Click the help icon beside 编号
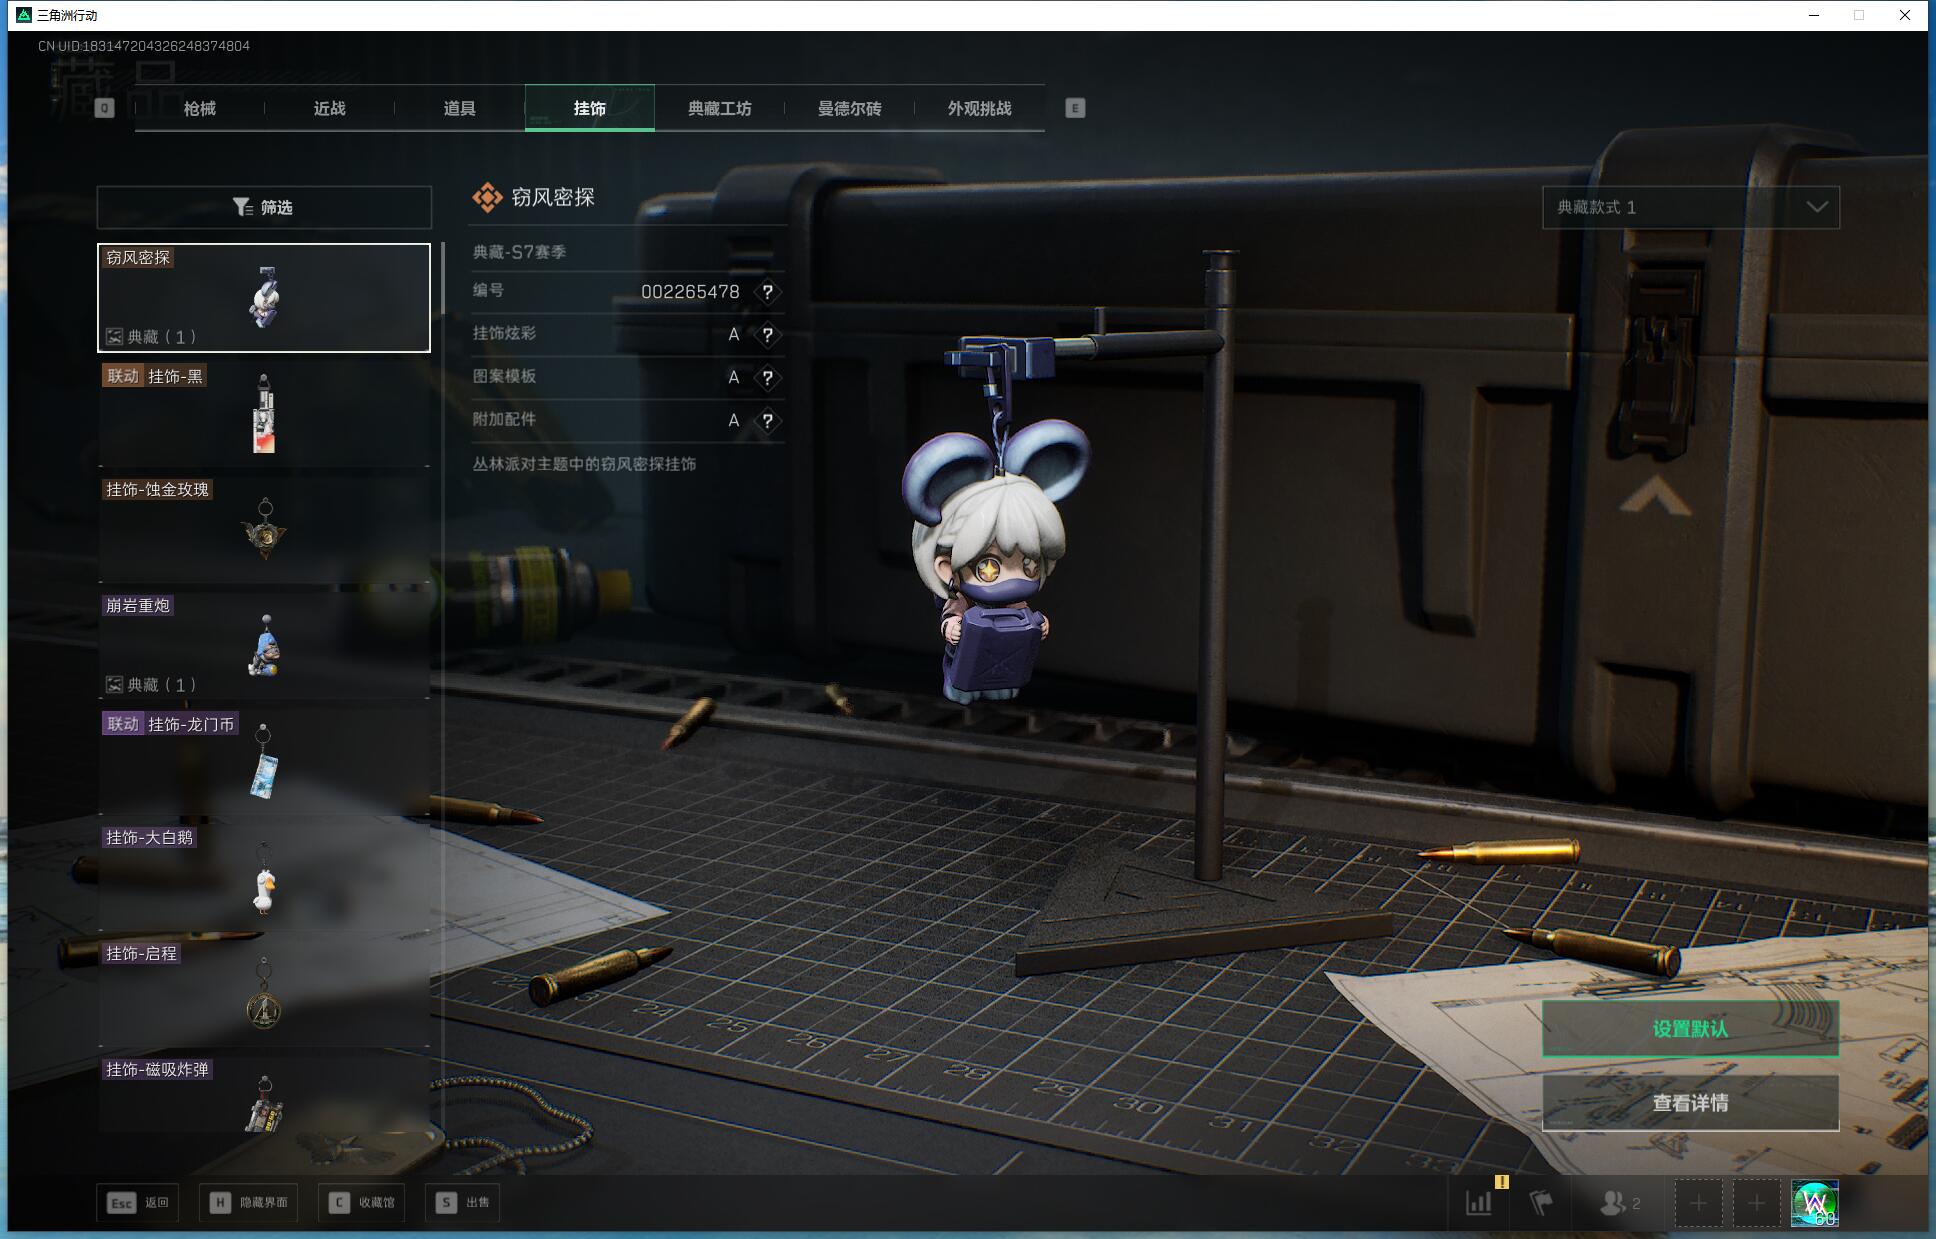Screen dimensions: 1936x1239 [x=767, y=292]
